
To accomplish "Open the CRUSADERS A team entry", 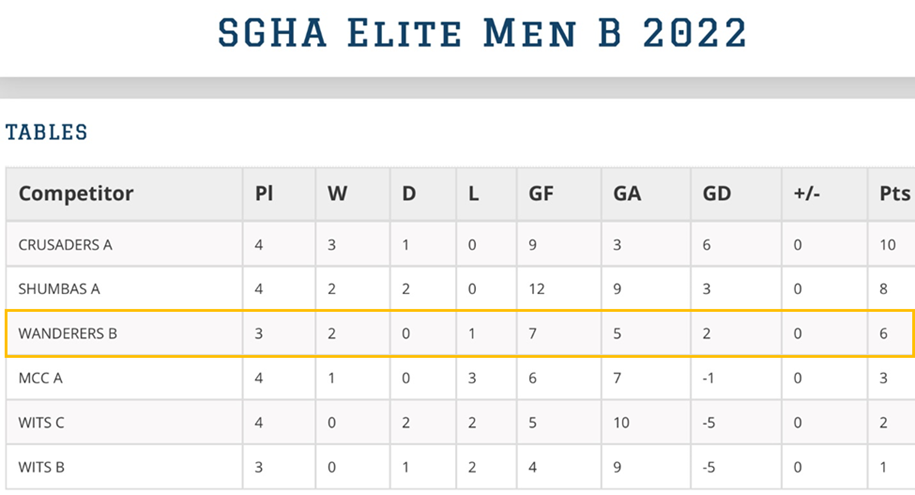I will 65,245.
